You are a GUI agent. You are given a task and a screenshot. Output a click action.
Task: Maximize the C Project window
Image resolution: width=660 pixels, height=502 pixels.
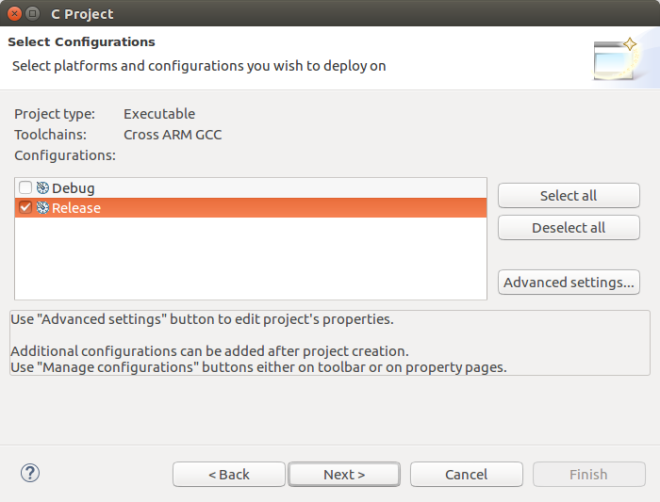[x=32, y=14]
